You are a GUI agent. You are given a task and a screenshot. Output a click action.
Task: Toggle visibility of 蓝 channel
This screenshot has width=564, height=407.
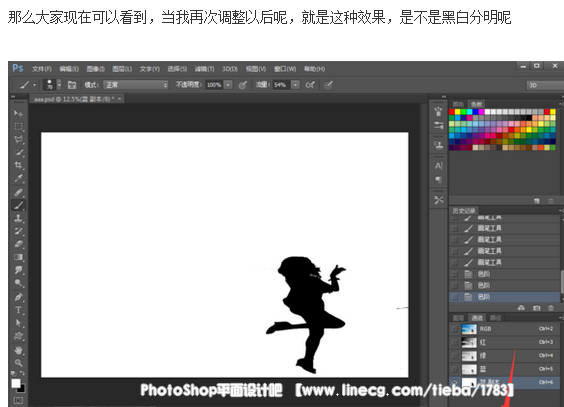pyautogui.click(x=455, y=369)
